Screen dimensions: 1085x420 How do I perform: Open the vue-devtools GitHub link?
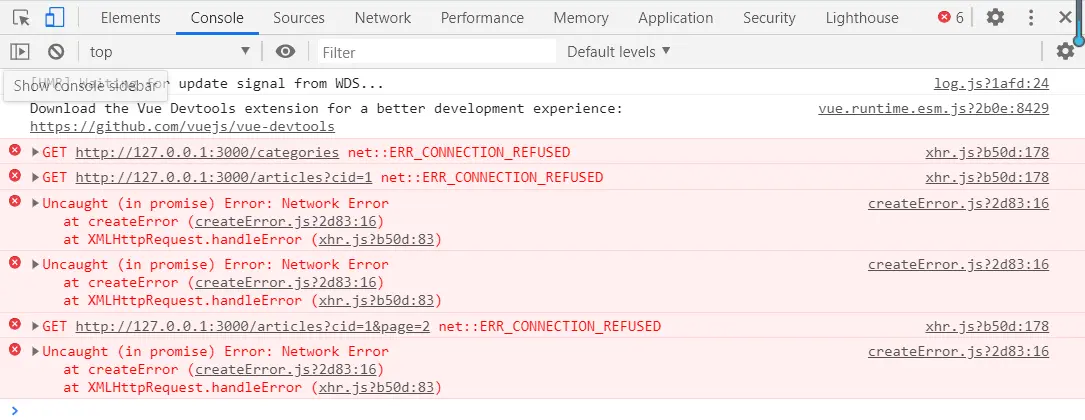(x=182, y=127)
